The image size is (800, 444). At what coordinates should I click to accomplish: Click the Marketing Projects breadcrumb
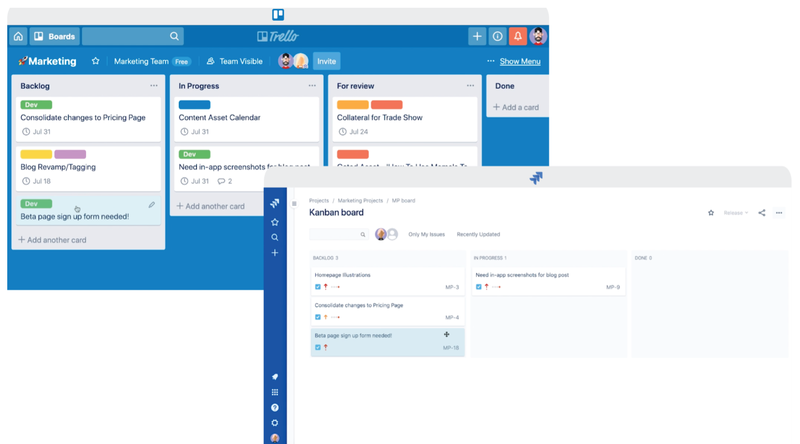[360, 201]
